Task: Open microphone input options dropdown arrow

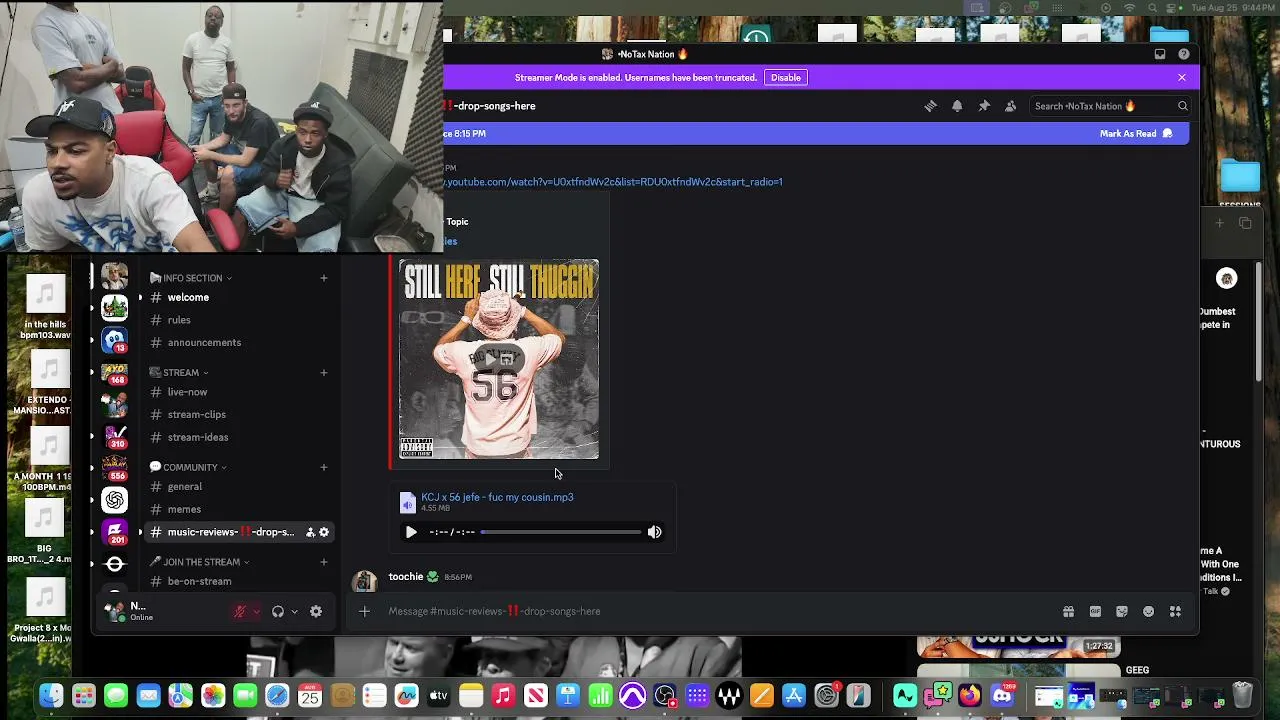Action: coord(256,611)
